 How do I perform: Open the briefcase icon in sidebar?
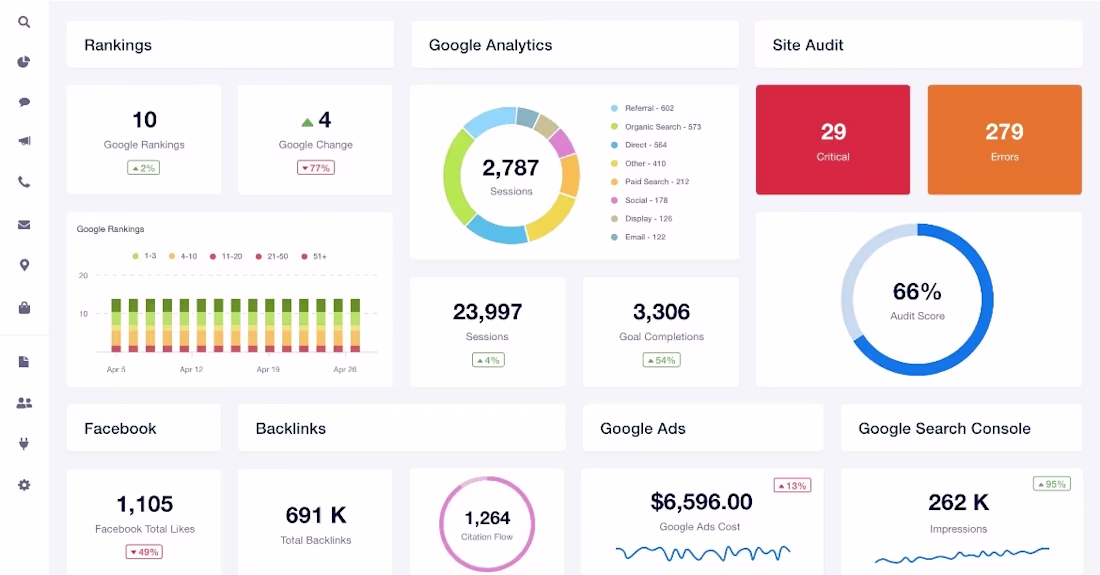(x=24, y=308)
